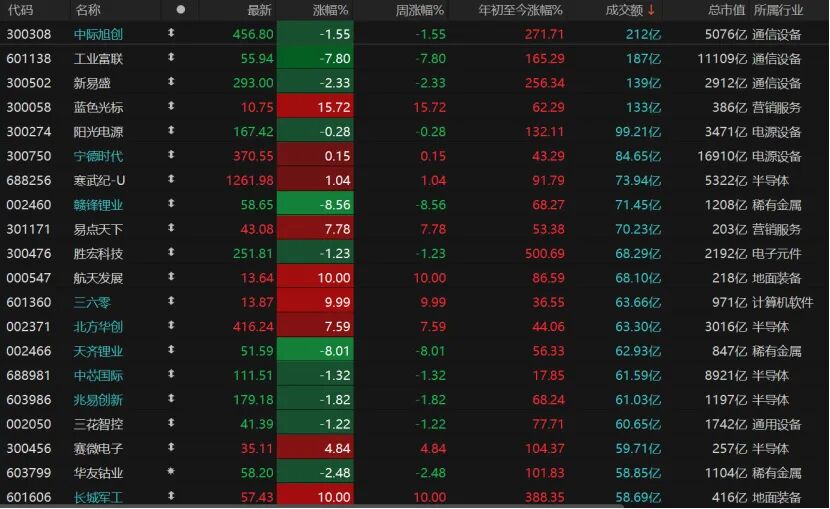Click the 周涨幅% column header

pos(420,10)
